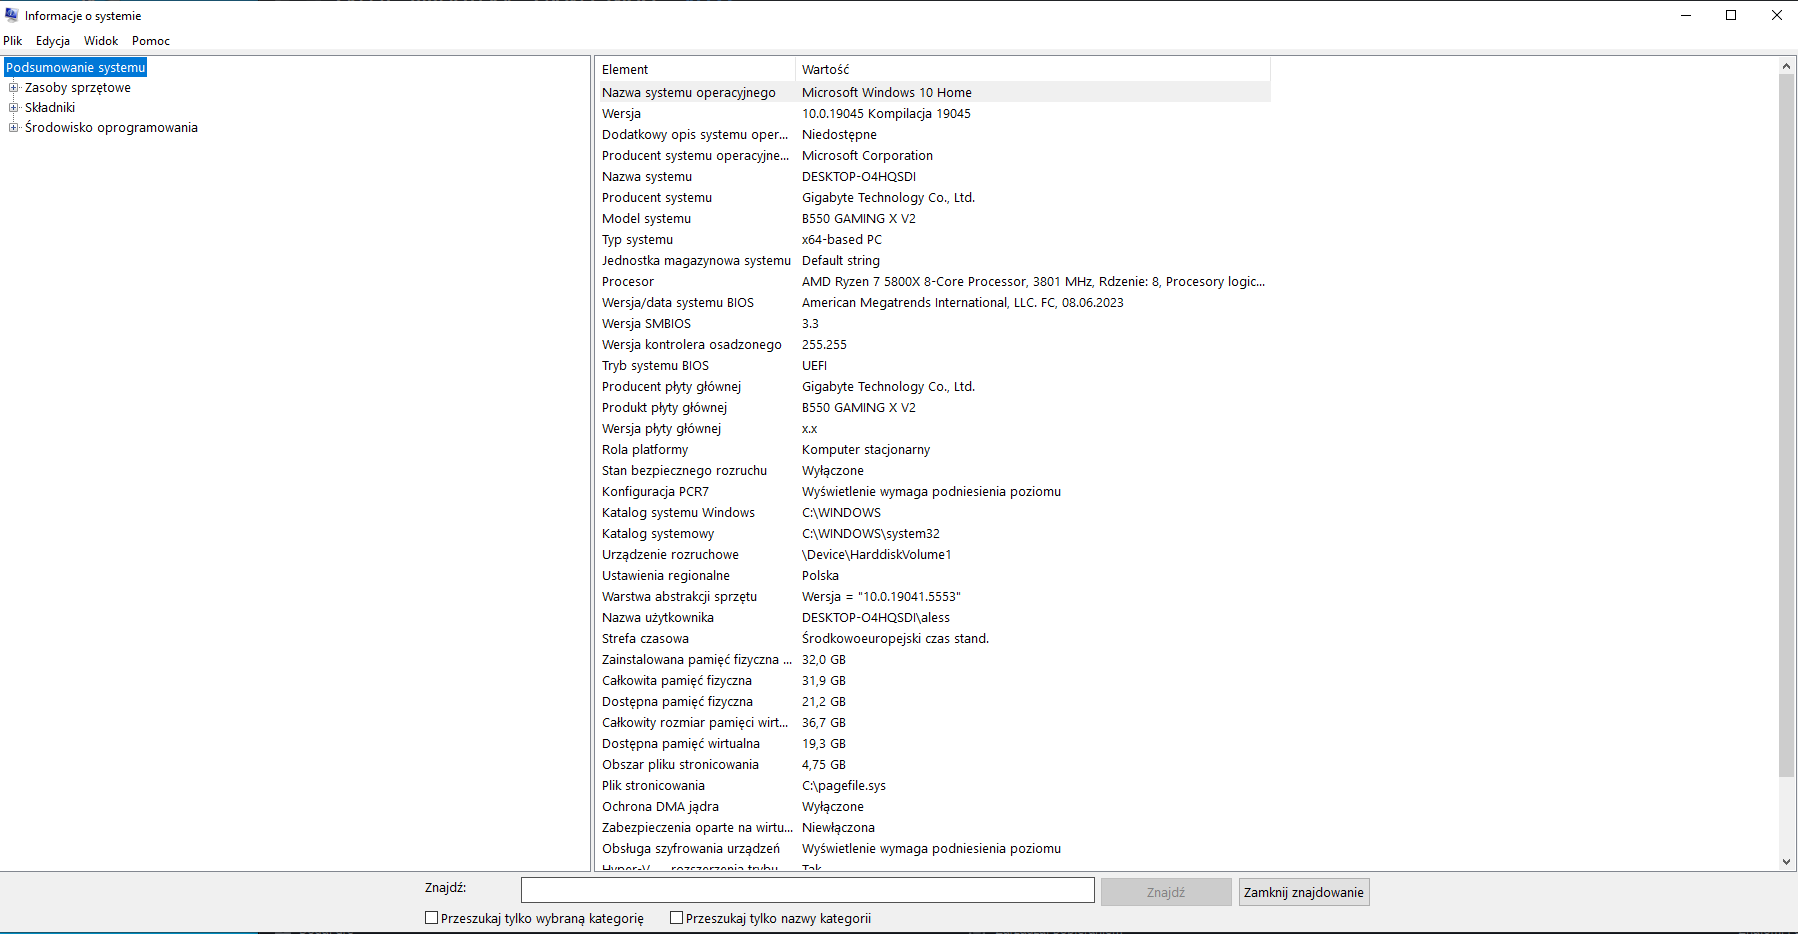The width and height of the screenshot is (1798, 934).
Task: Close the Informacje o systemie window
Action: click(x=1777, y=15)
